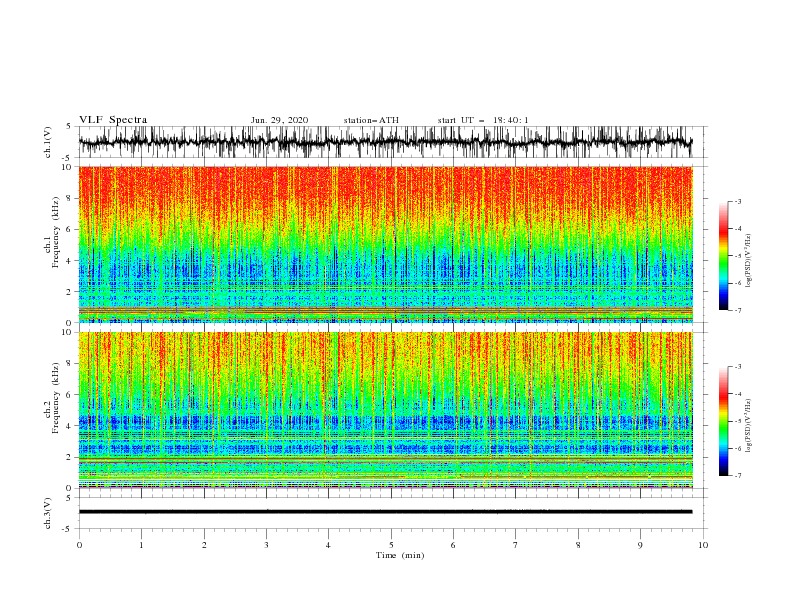This screenshot has width=792, height=612.
Task: Click inside the ch.1 spectrogram panel
Action: [385, 244]
